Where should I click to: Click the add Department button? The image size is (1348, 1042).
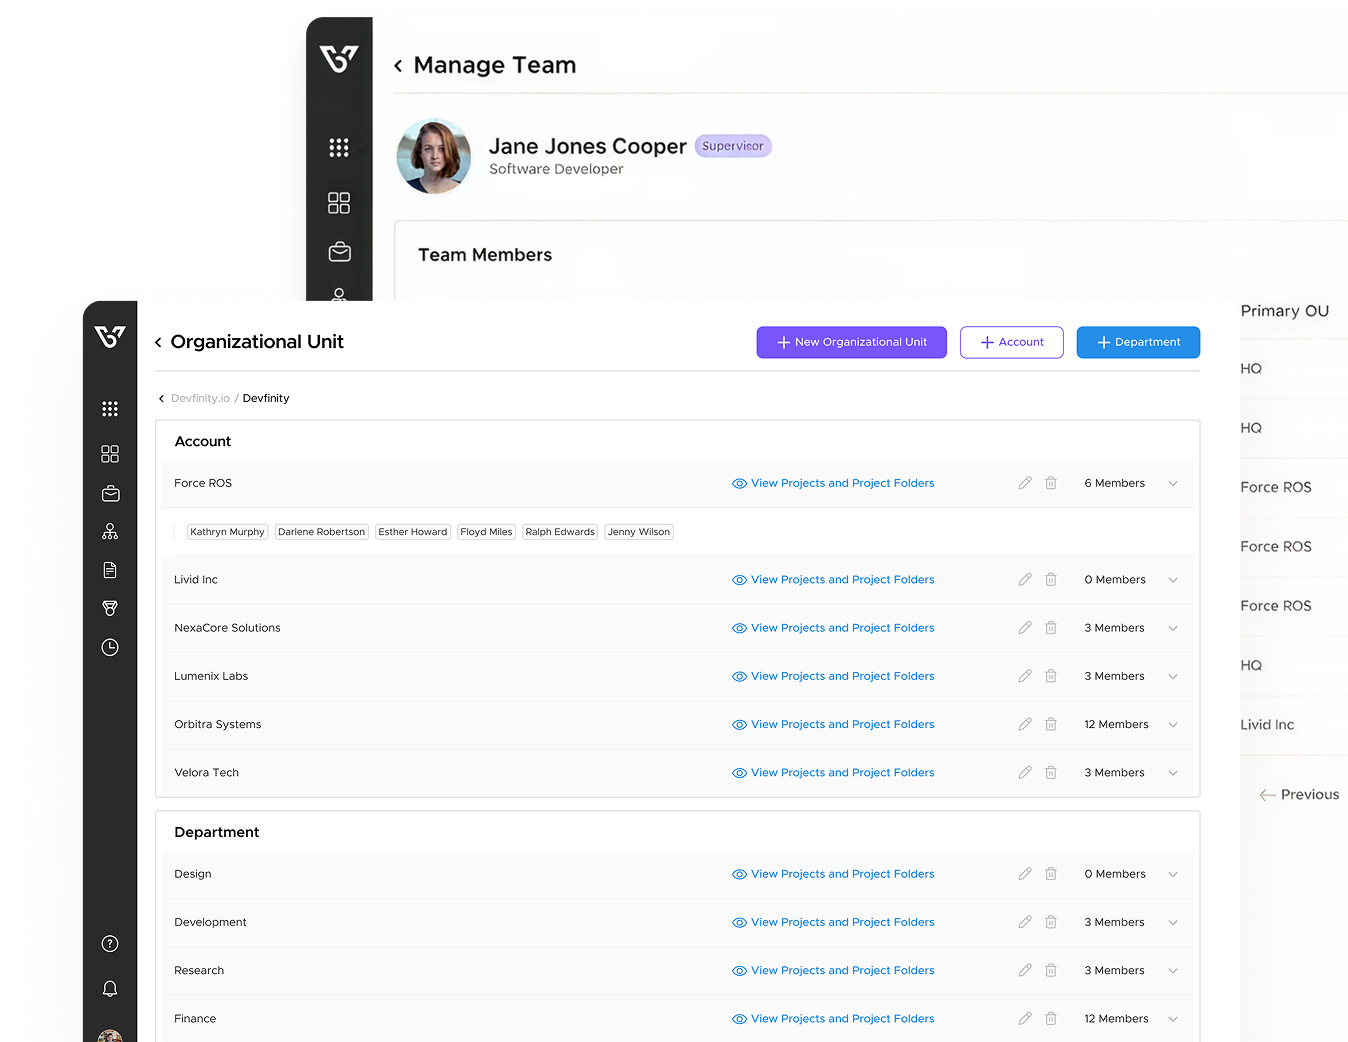click(x=1138, y=342)
